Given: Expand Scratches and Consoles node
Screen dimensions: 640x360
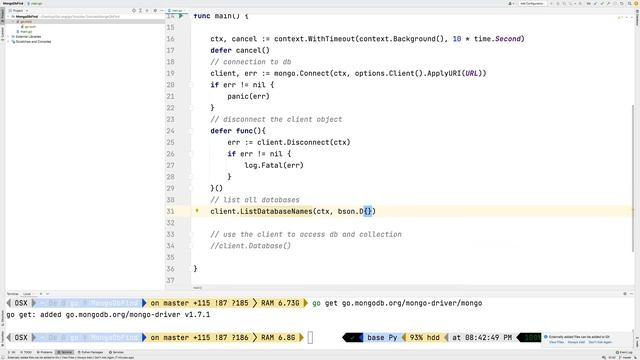Looking at the screenshot, I should [9, 42].
